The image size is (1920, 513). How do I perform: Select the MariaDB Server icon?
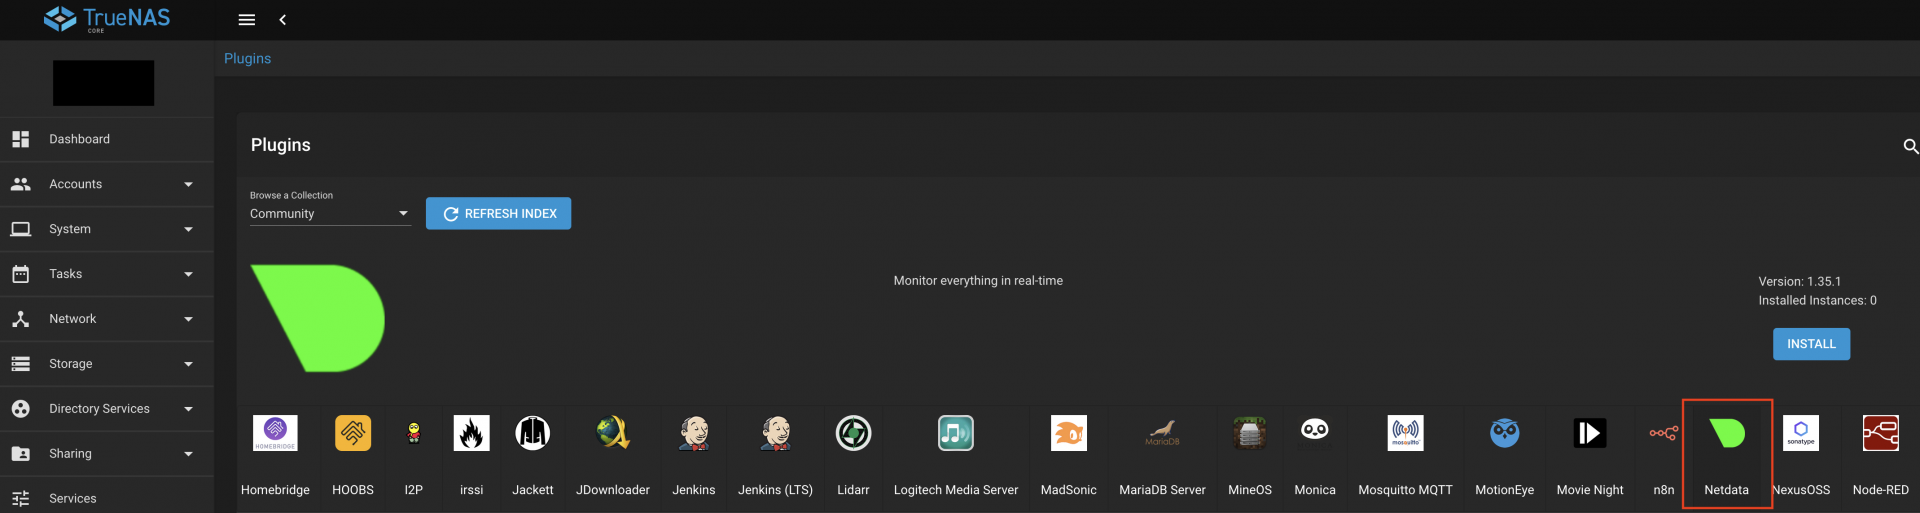click(1162, 433)
